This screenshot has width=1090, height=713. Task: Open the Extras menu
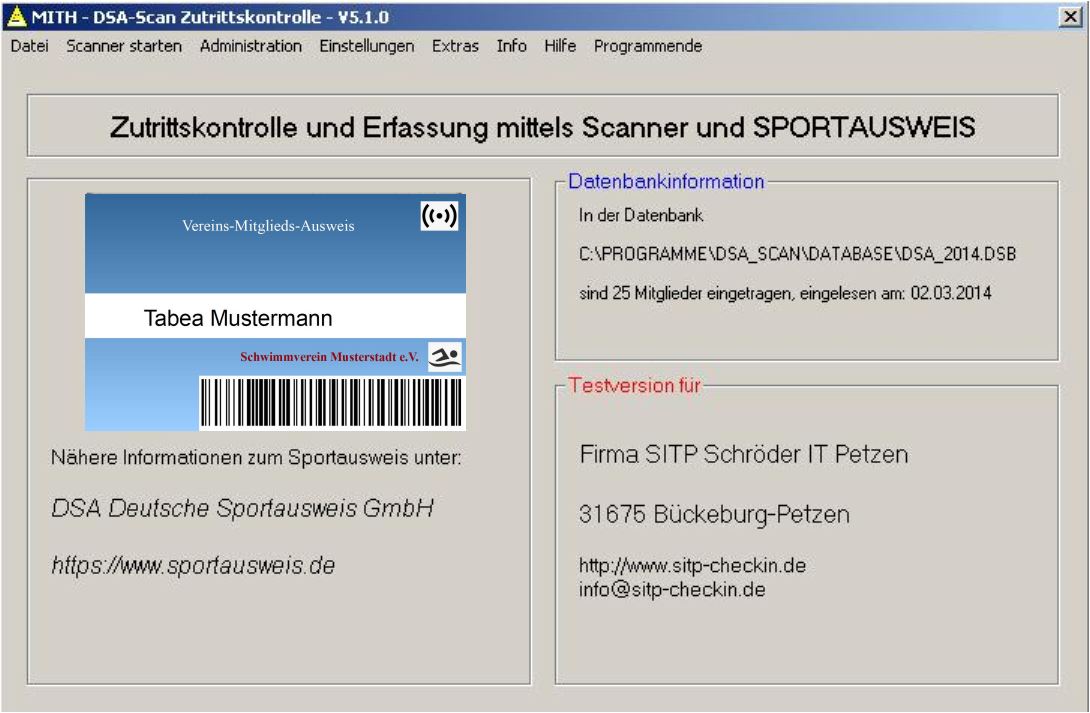pos(455,46)
